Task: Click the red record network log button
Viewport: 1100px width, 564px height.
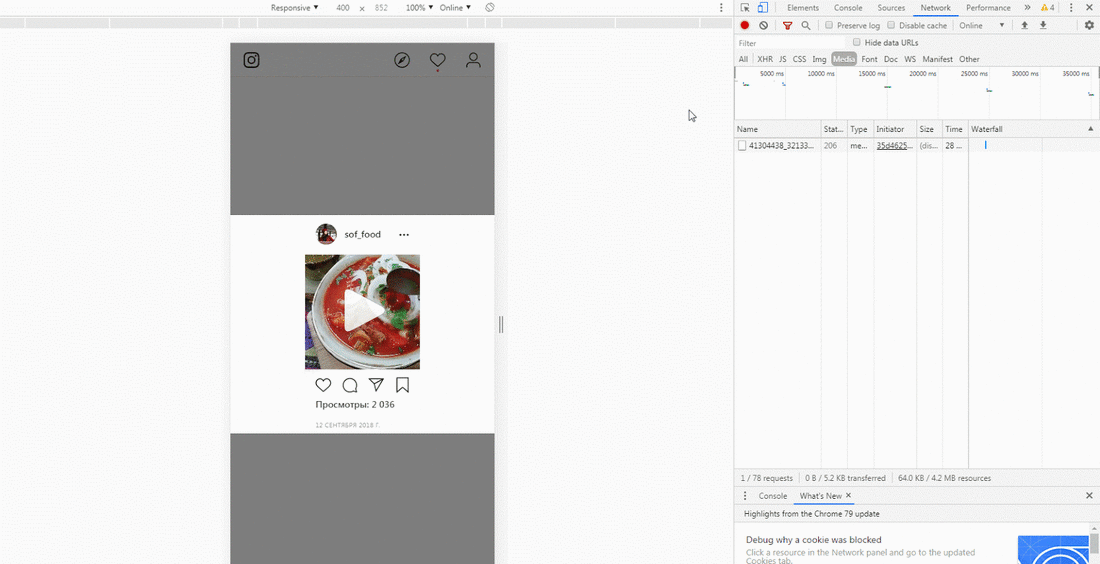Action: (x=745, y=25)
